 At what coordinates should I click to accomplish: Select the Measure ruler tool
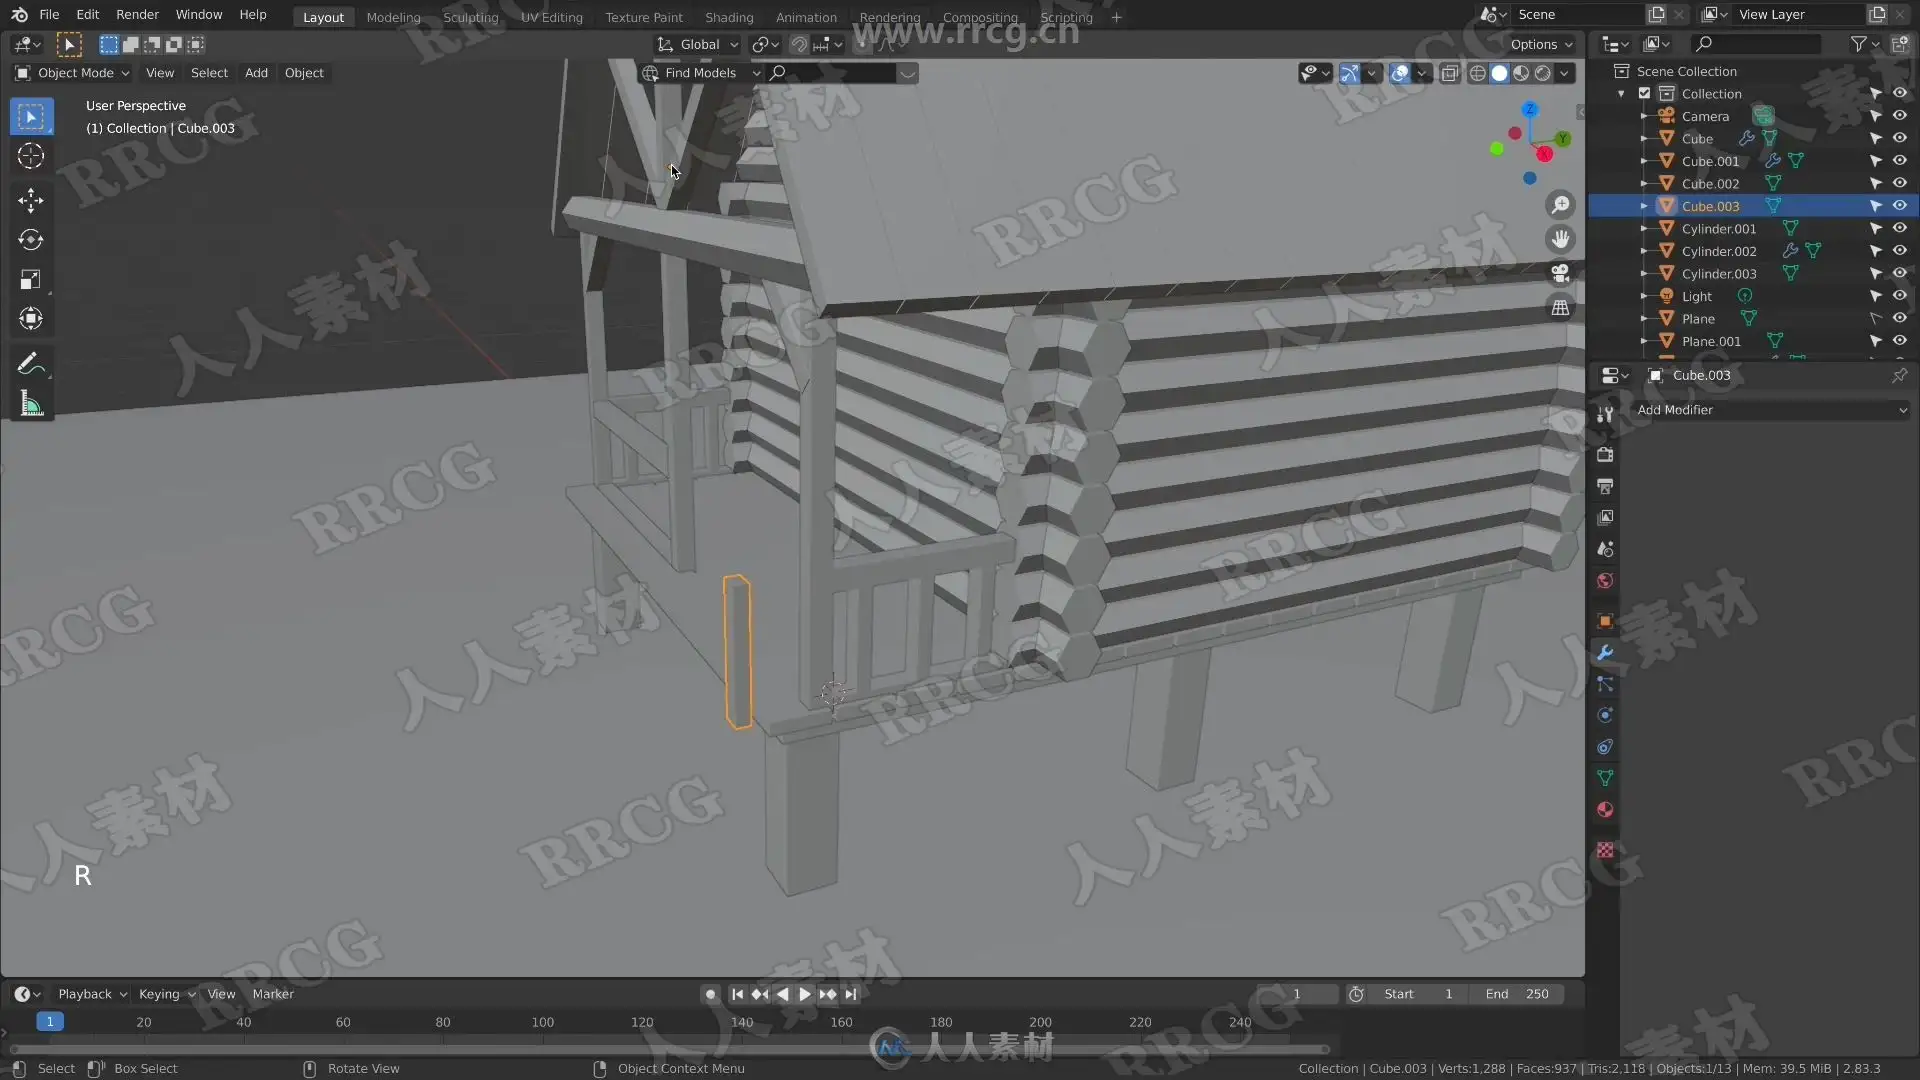pos(30,404)
